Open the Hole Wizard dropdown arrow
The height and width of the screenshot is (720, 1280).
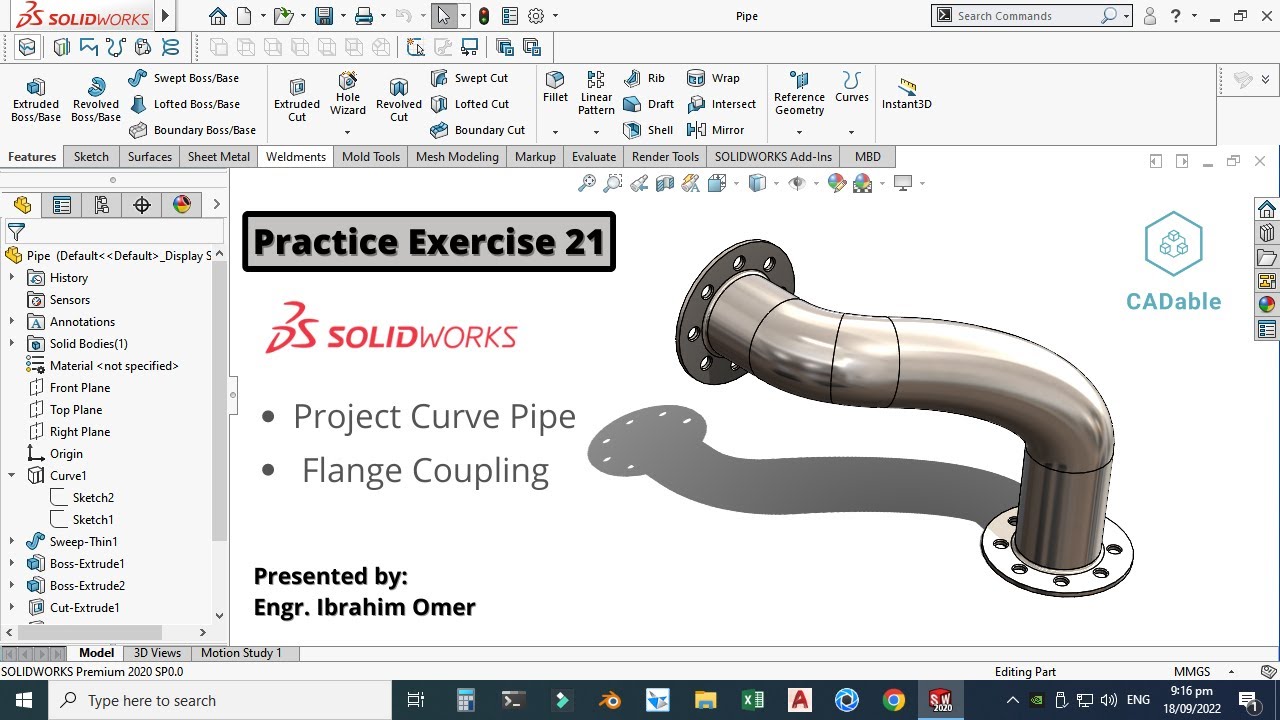348,132
